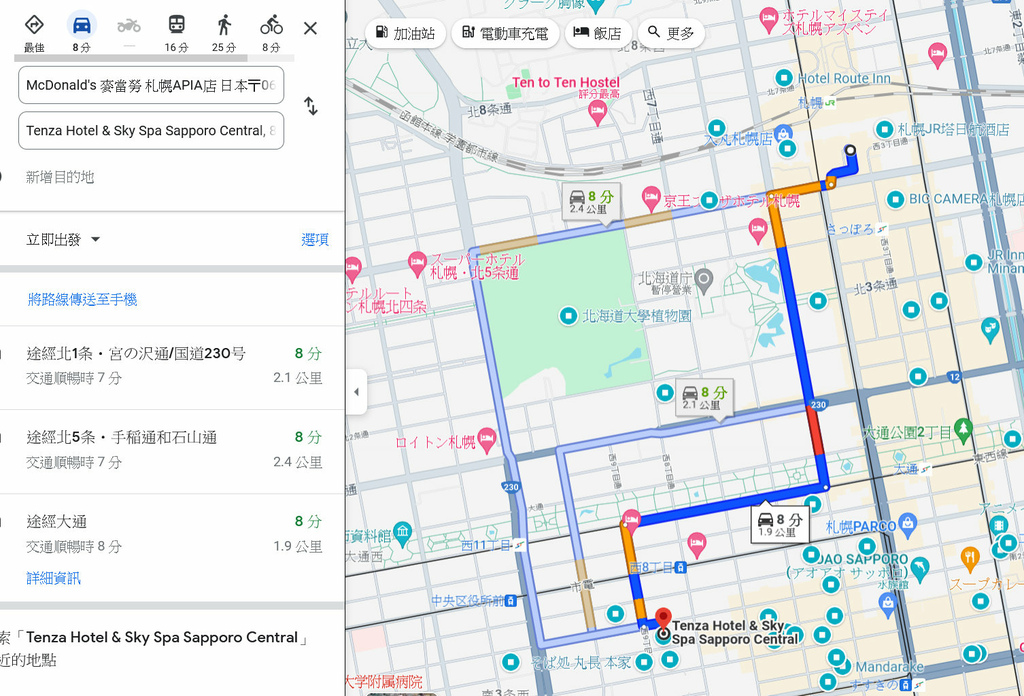Filter map by 電動車充電 EV charging

pyautogui.click(x=505, y=33)
